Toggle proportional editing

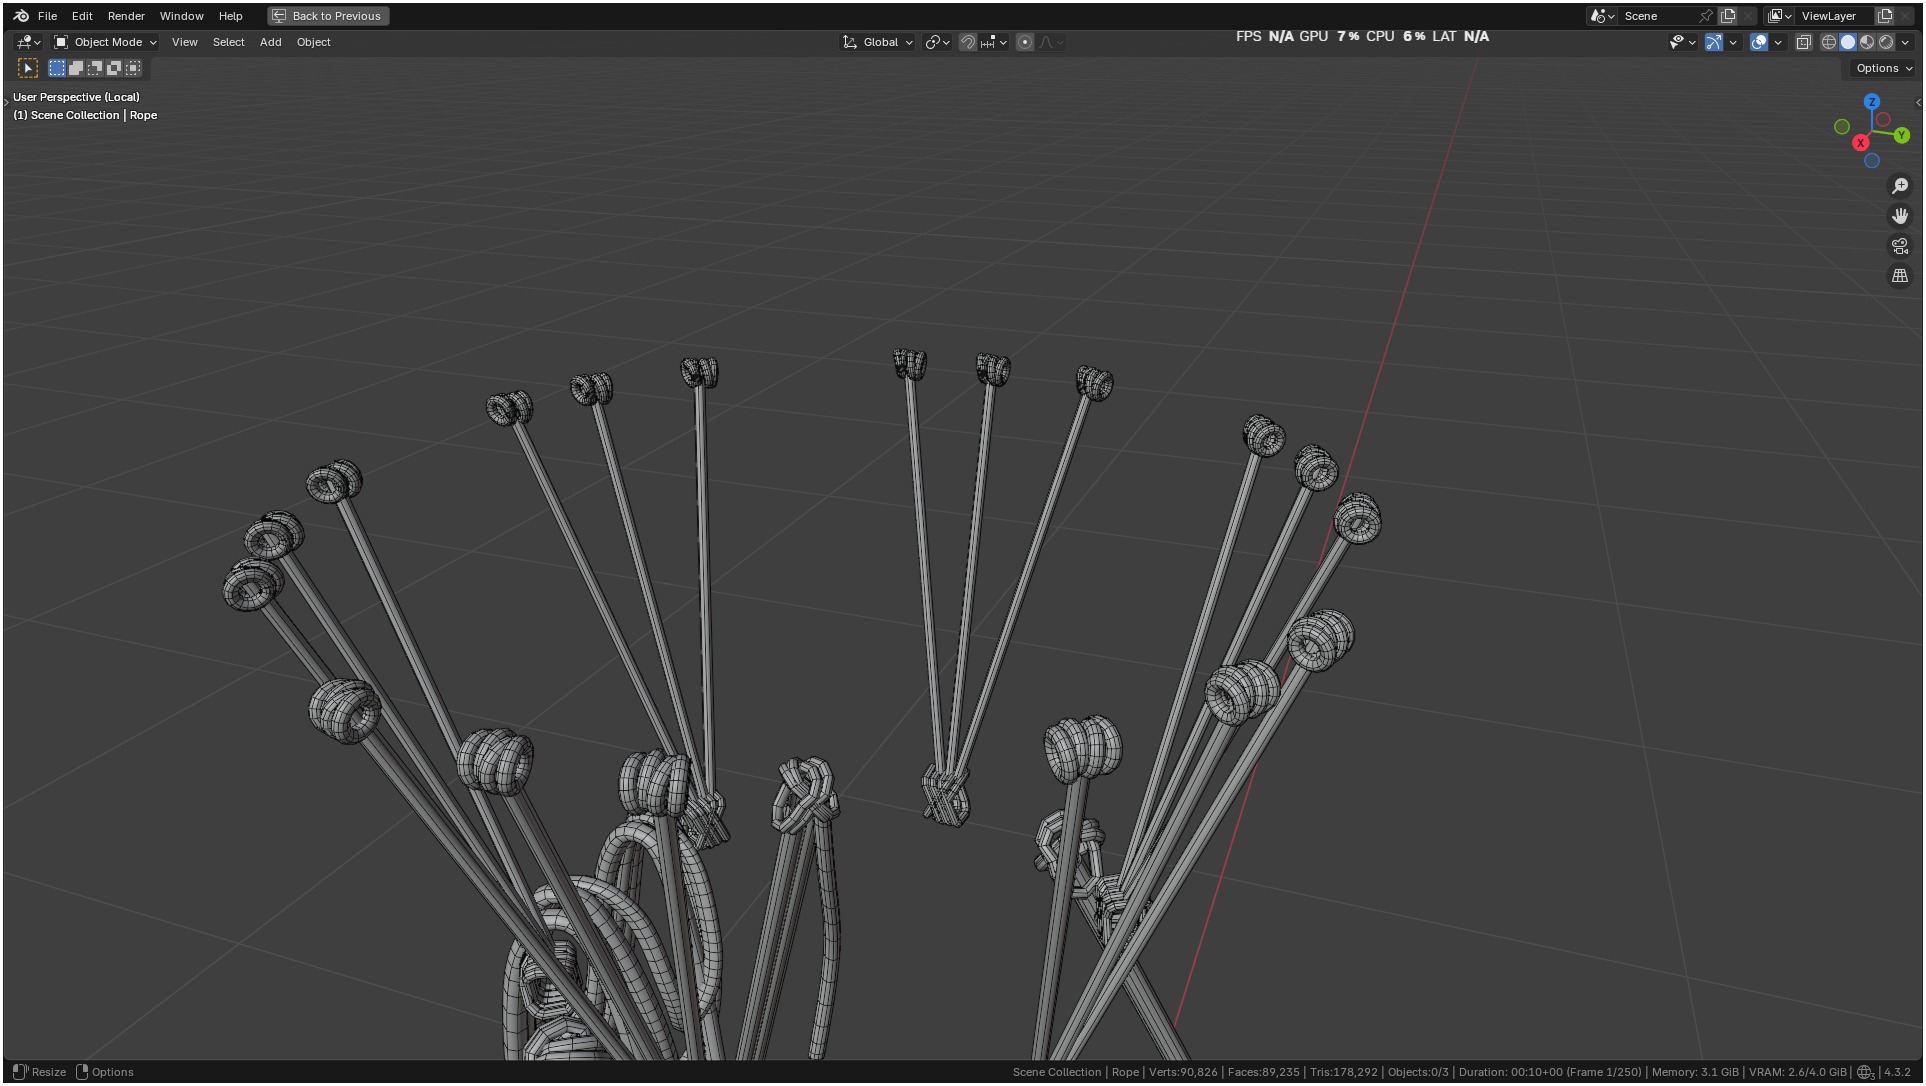pos(1025,42)
